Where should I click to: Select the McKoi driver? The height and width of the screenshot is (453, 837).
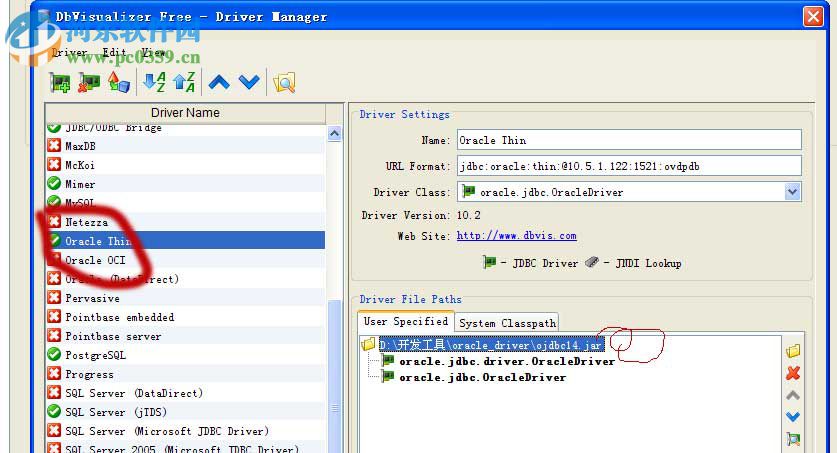coord(185,165)
